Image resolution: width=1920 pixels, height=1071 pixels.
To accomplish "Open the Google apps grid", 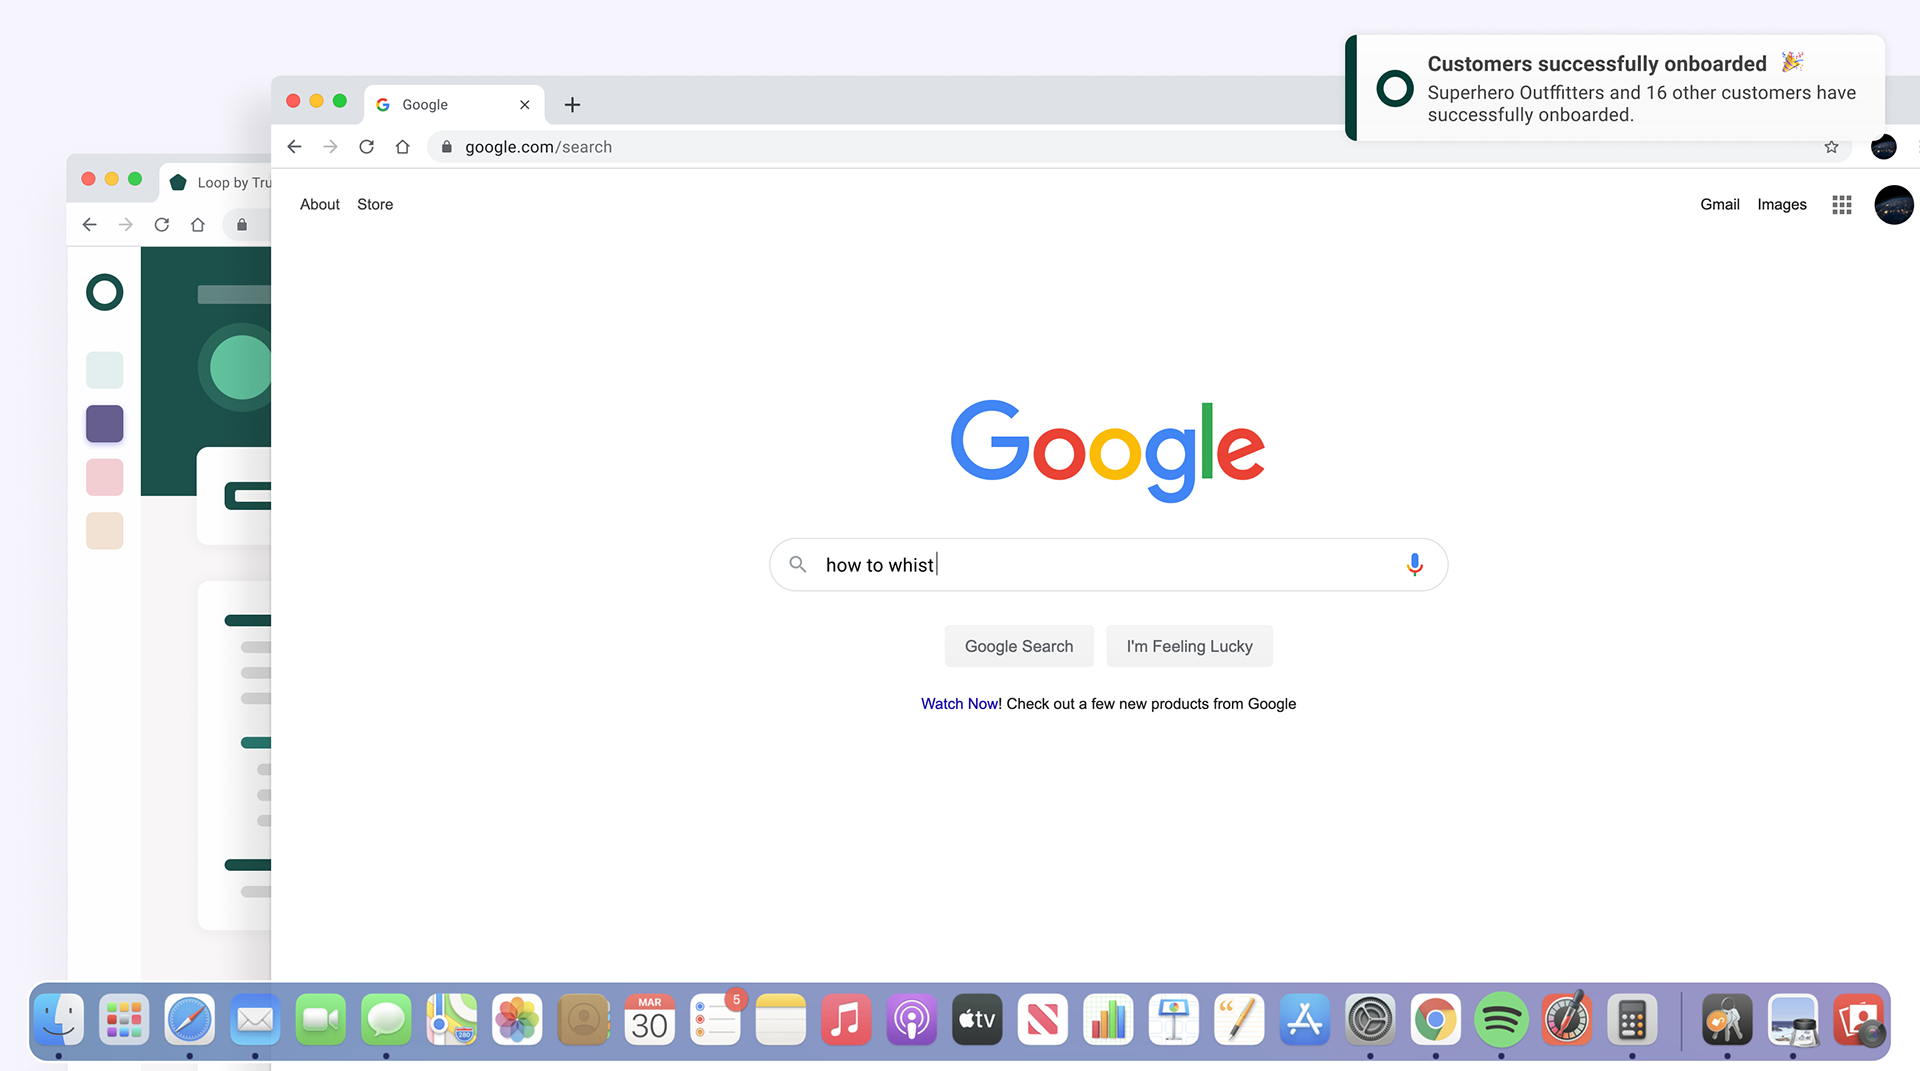I will pos(1841,204).
